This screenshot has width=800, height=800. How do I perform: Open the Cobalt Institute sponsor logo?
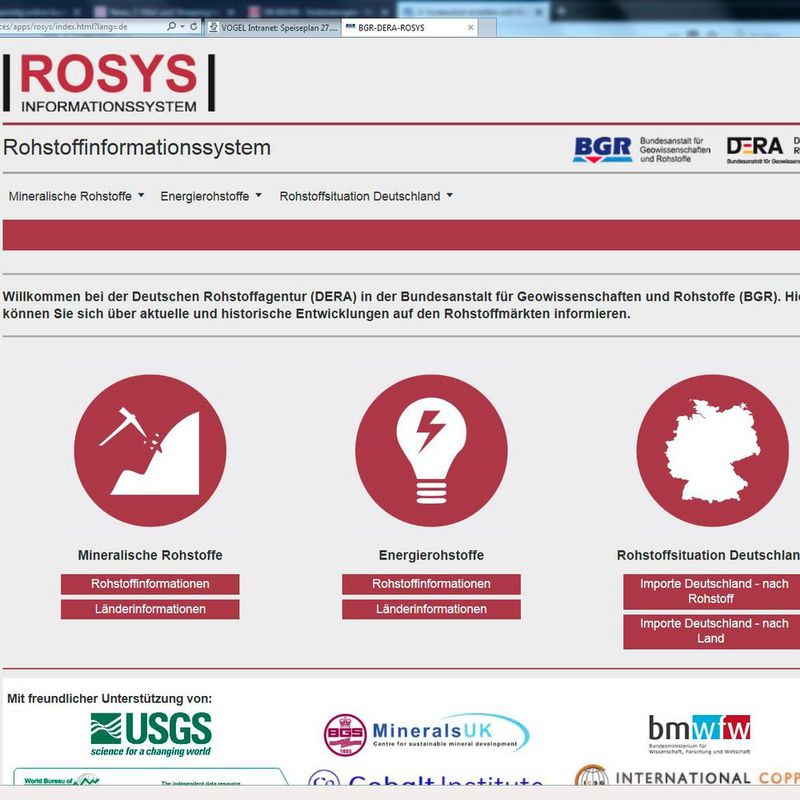click(x=426, y=779)
